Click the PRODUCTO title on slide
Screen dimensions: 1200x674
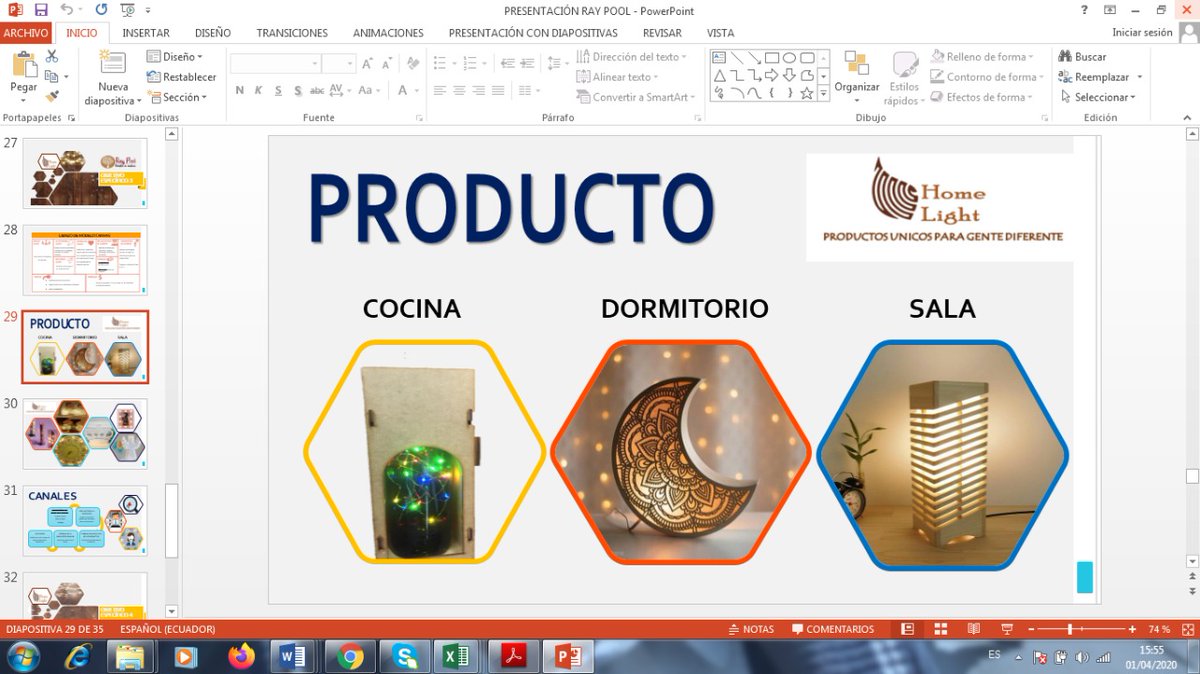tap(511, 208)
